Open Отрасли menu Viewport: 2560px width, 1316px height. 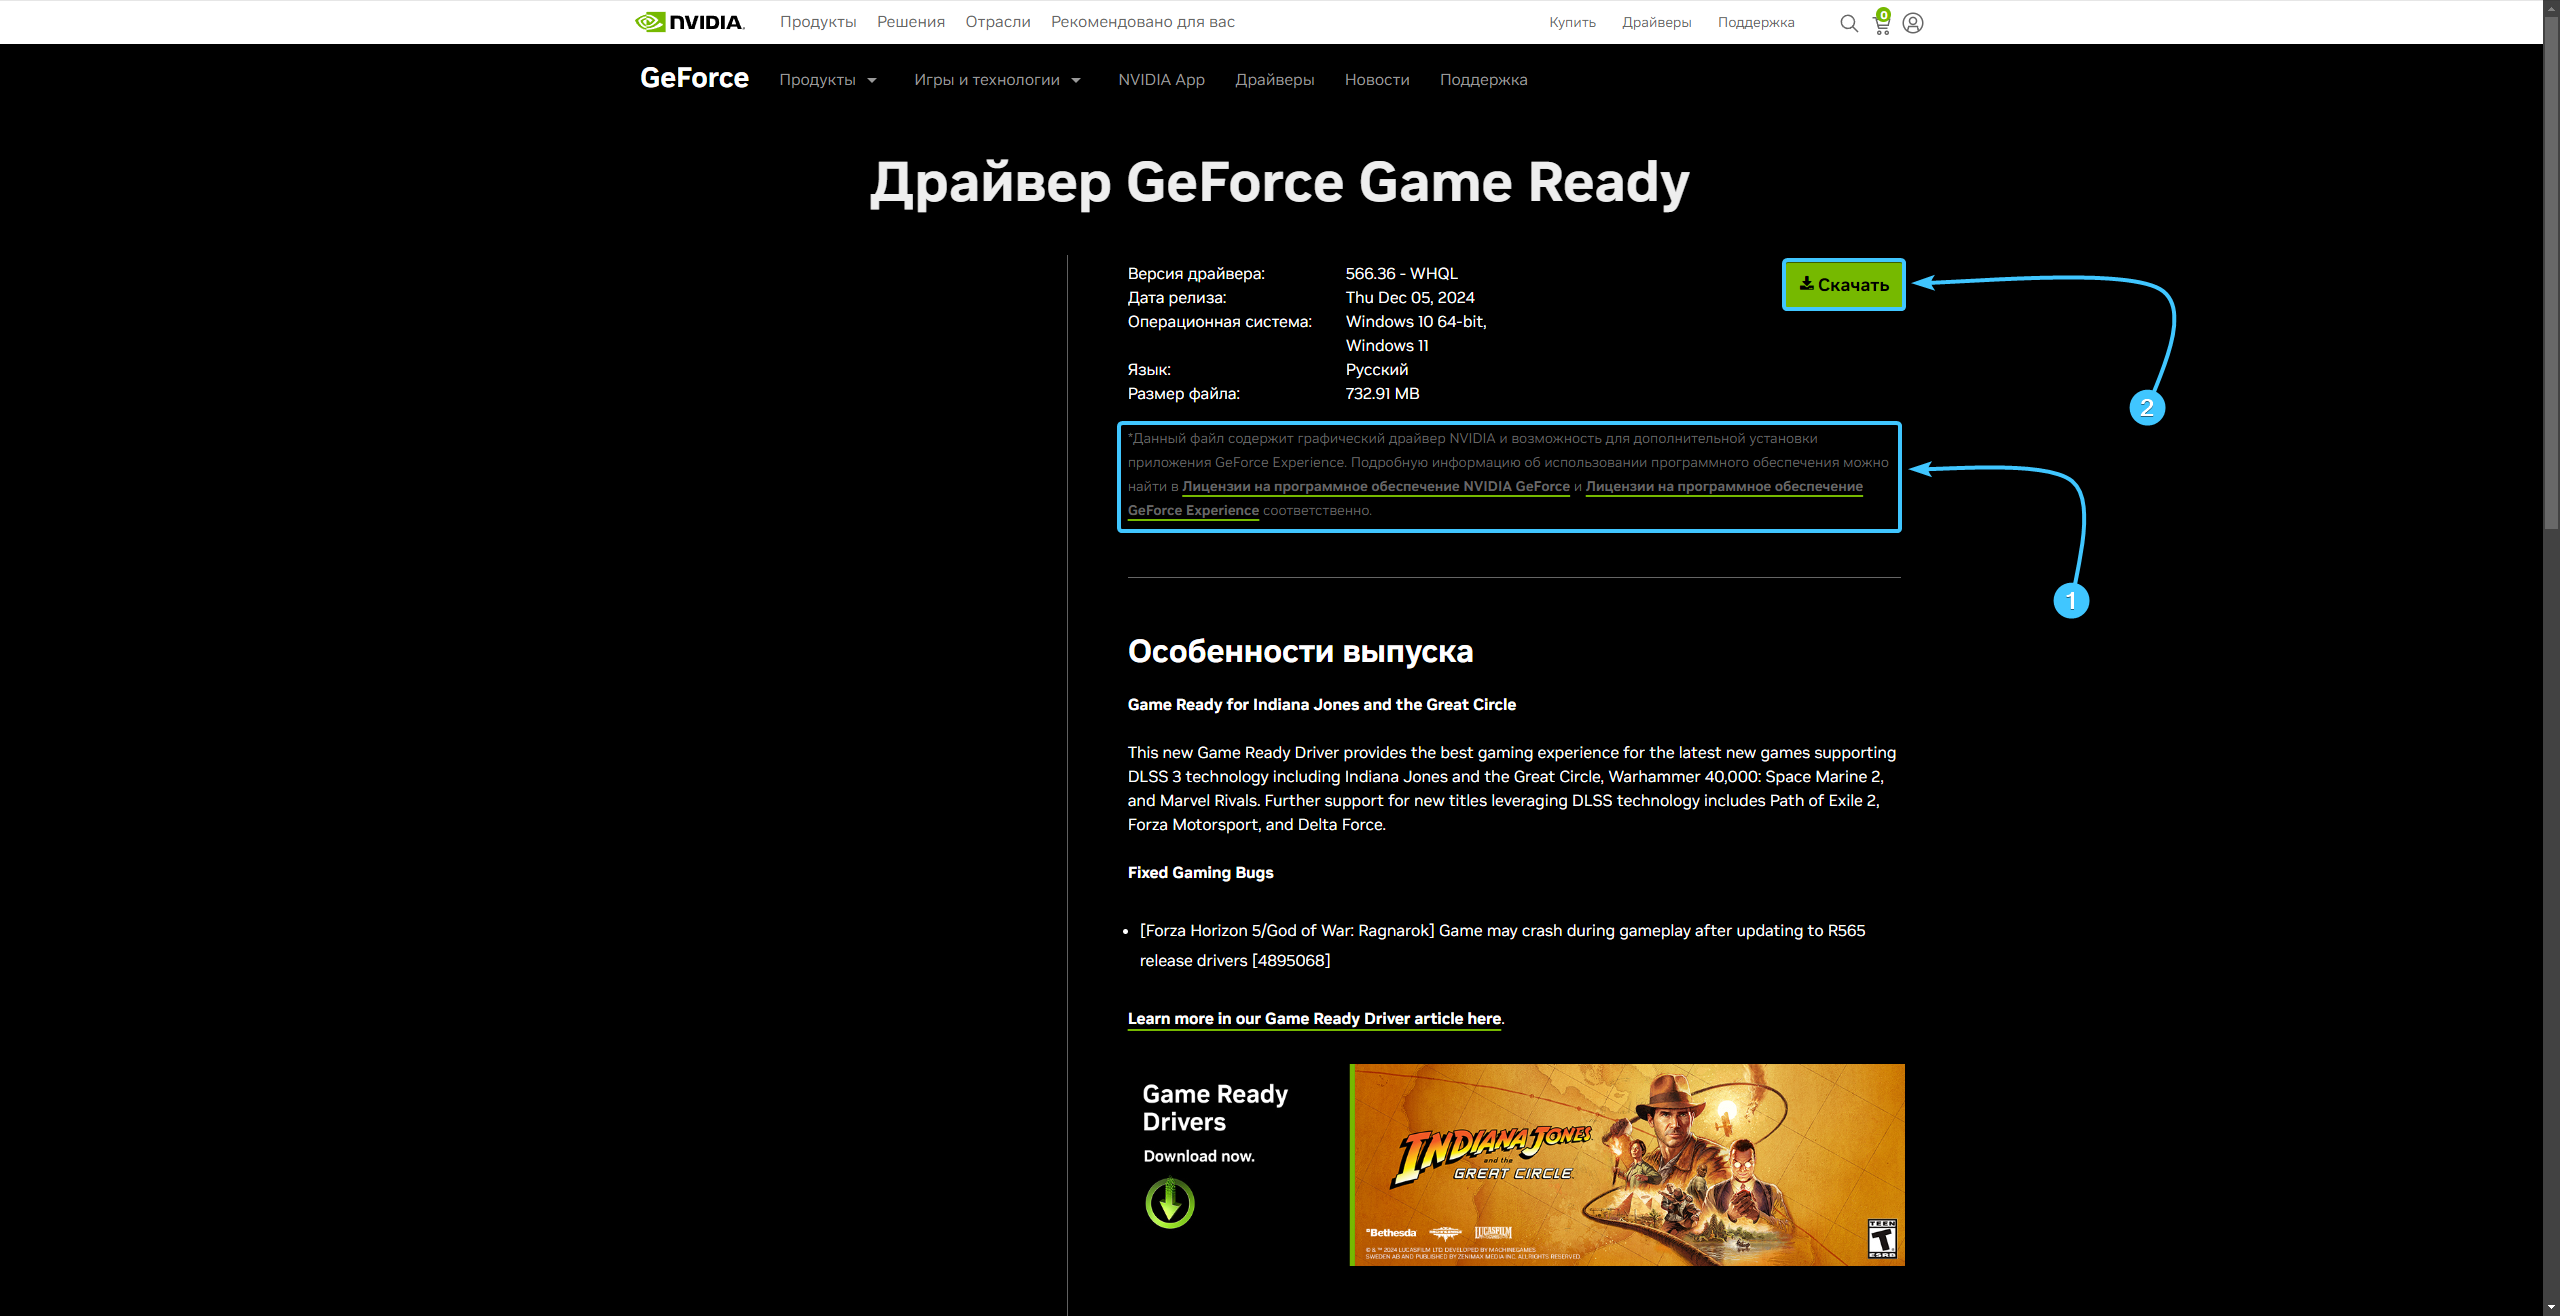click(x=998, y=22)
